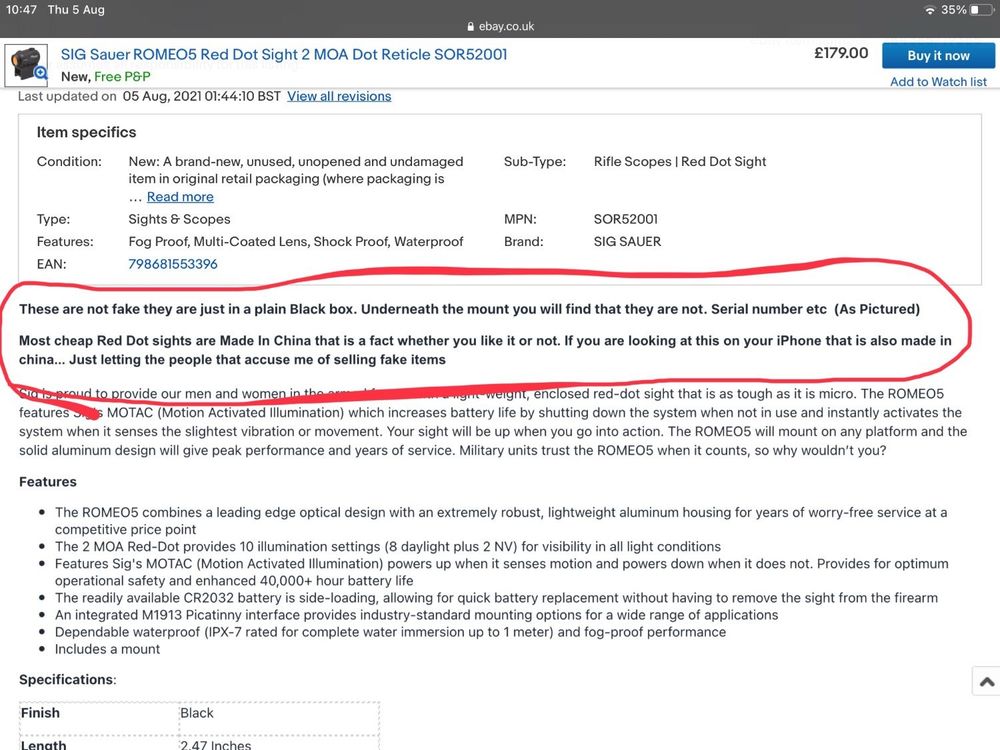Tap the magnifier zoom icon on product thumbnail
This screenshot has height=750, width=1000.
[x=41, y=73]
